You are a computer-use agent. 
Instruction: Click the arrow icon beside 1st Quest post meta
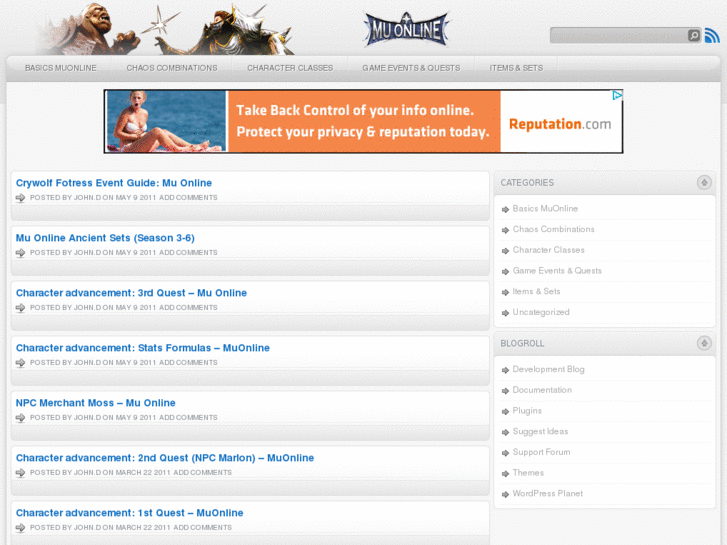coord(20,528)
